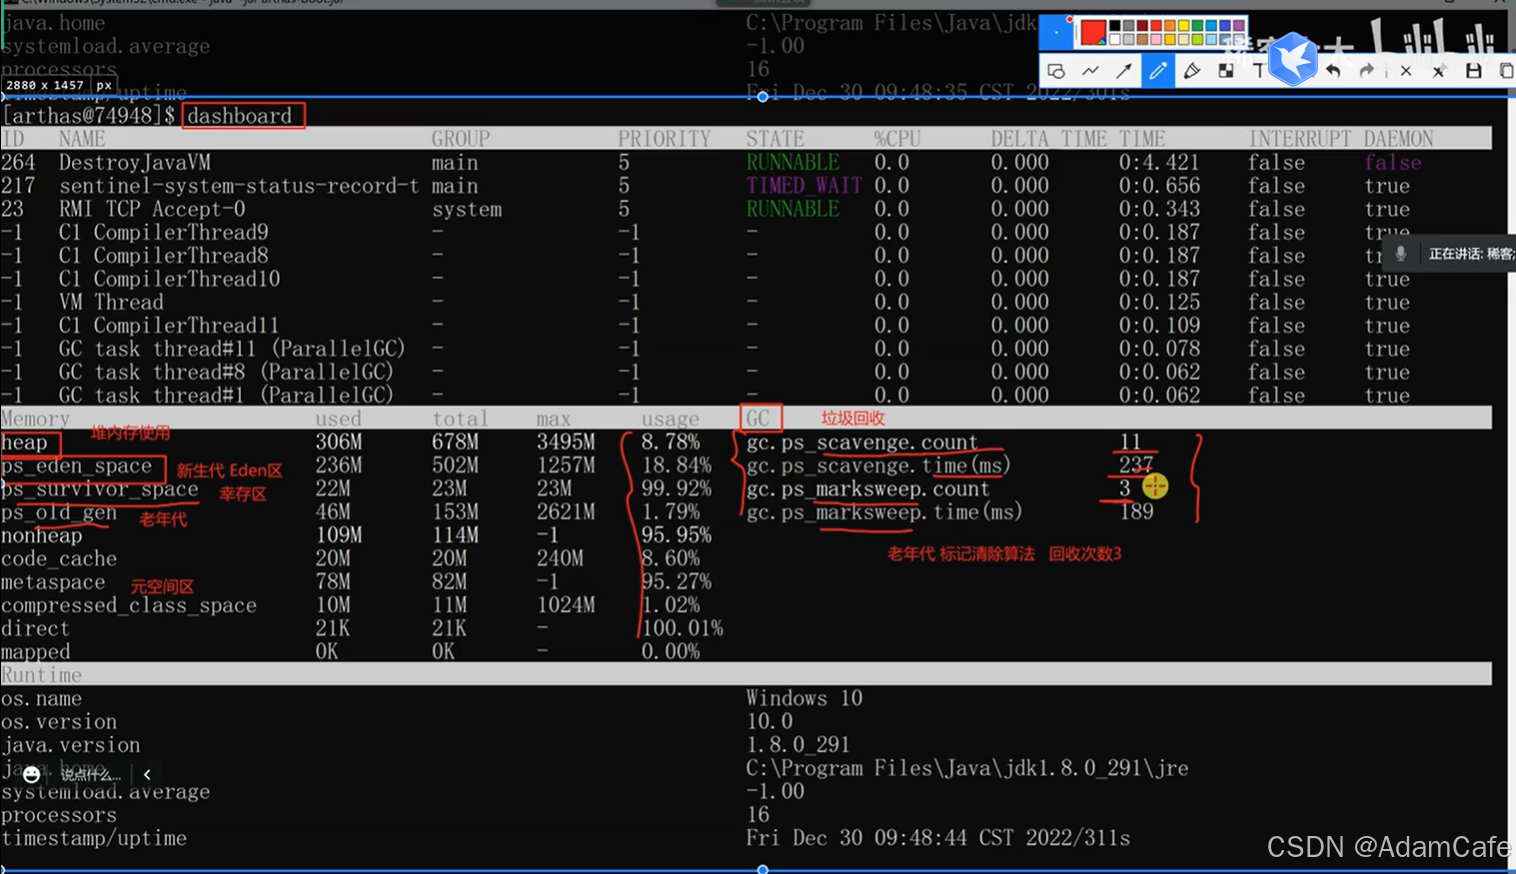The image size is (1516, 874).
Task: Open the emoji smiley picker
Action: click(x=31, y=774)
